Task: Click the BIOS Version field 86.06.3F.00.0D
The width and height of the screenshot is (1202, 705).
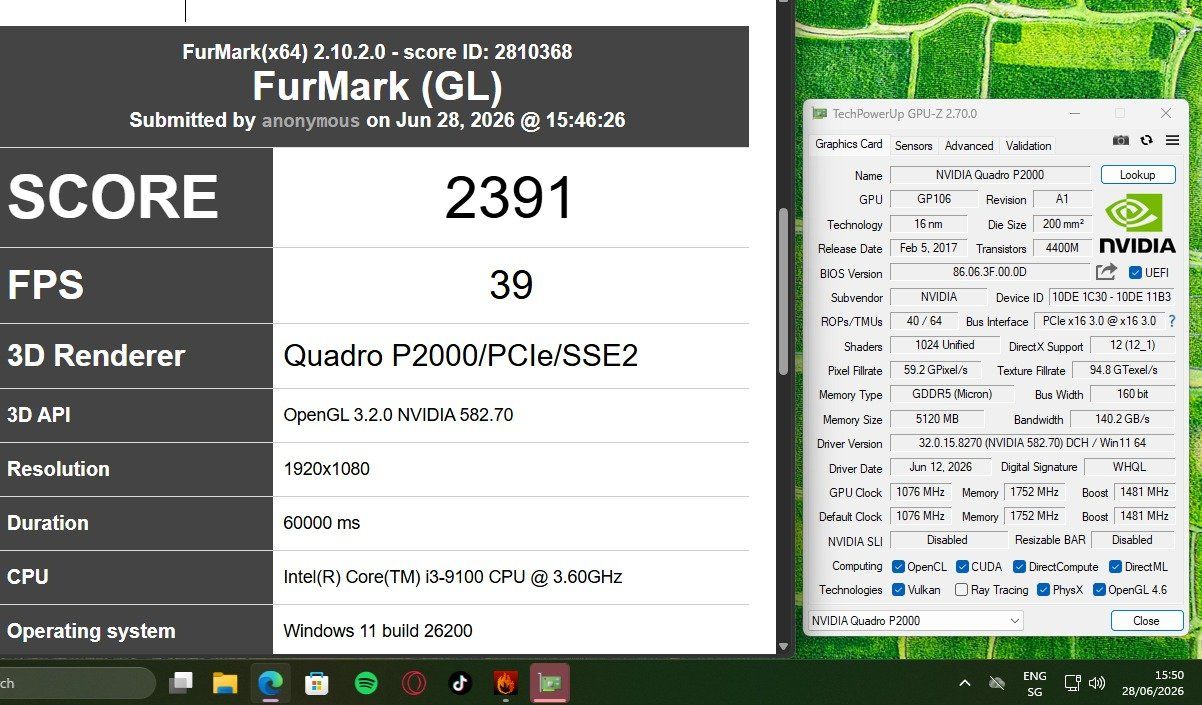Action: pos(990,272)
